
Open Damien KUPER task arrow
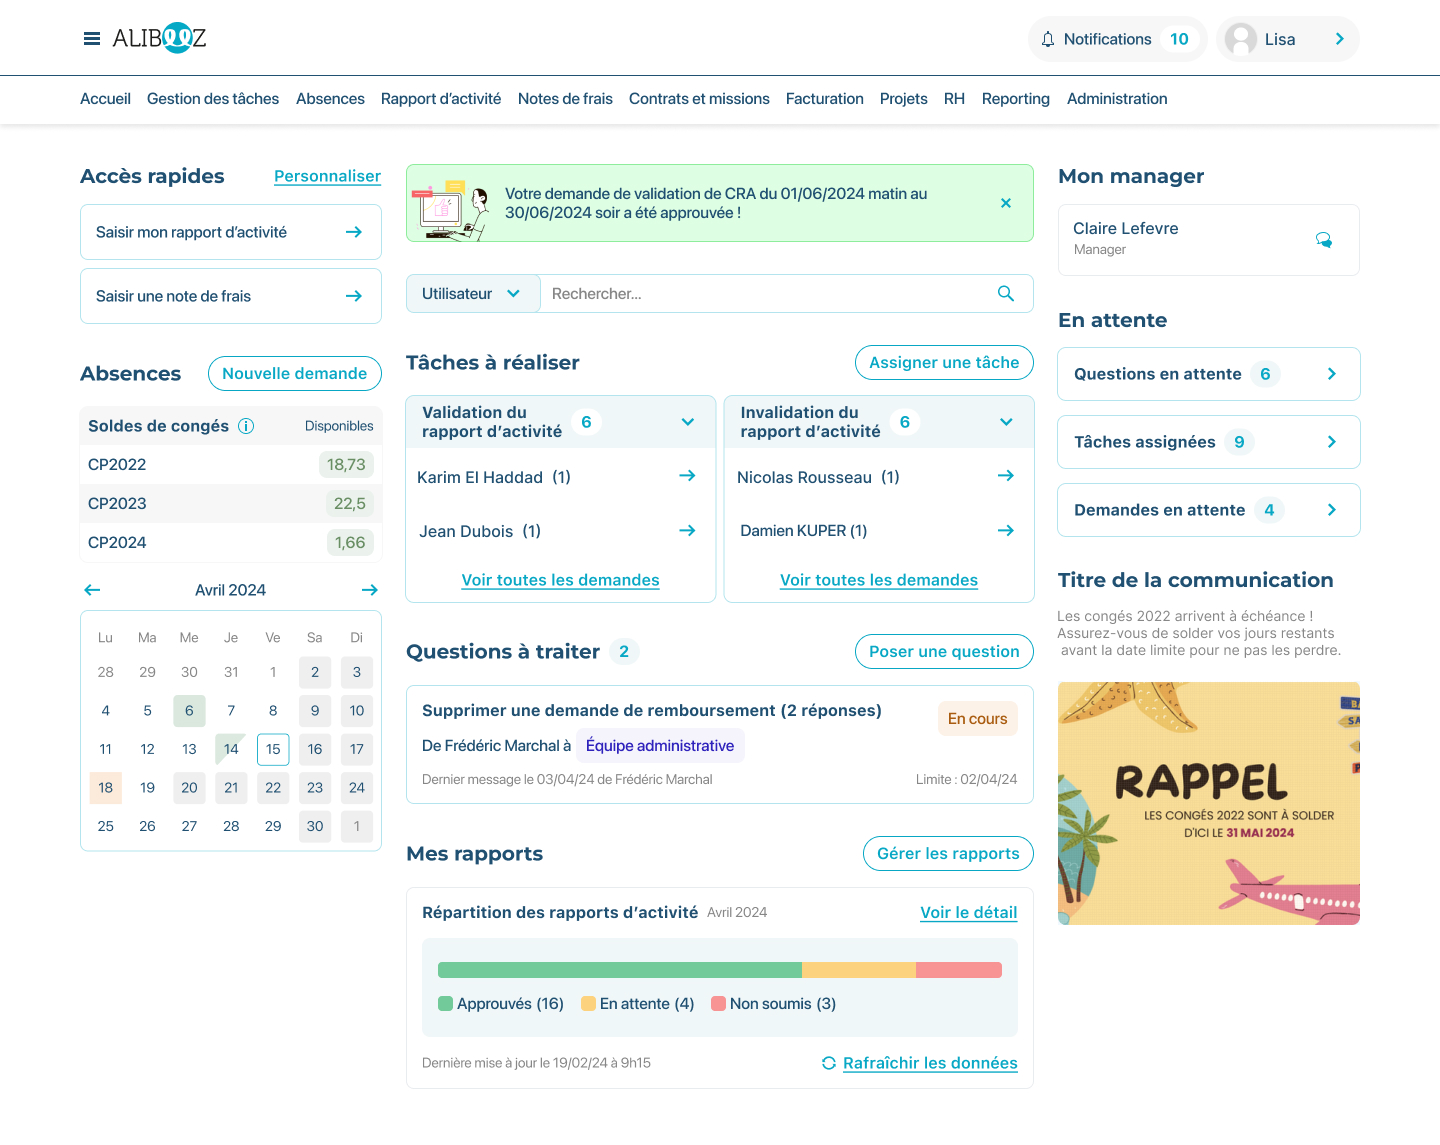1006,531
